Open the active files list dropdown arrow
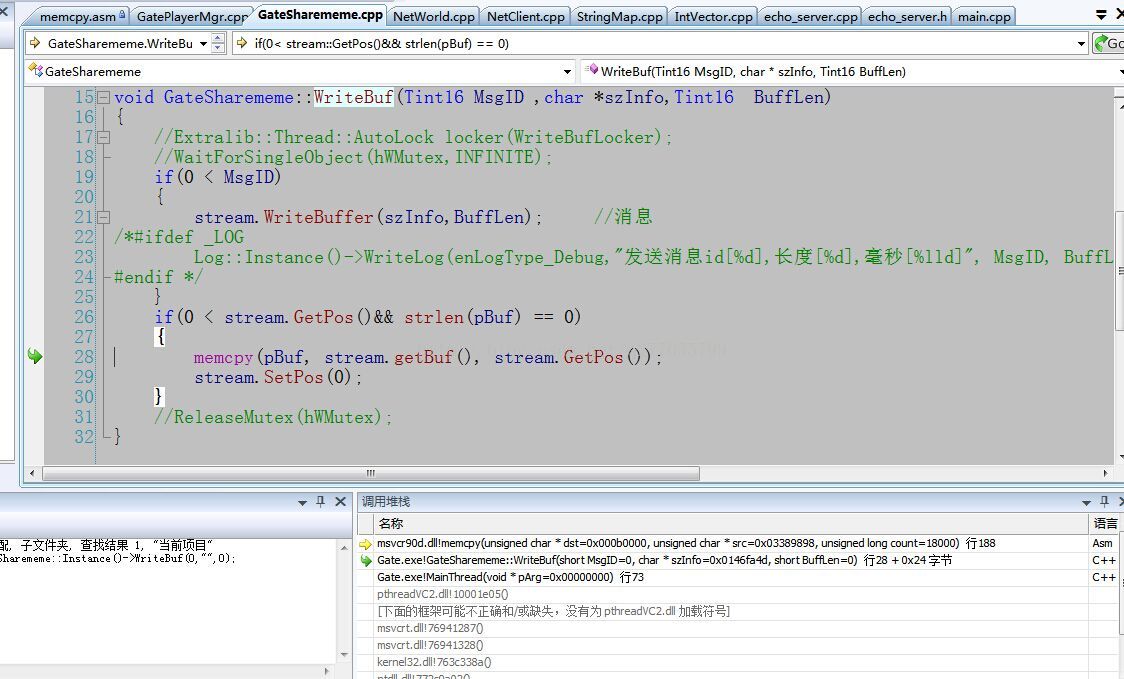This screenshot has width=1124, height=679. pyautogui.click(x=1101, y=15)
